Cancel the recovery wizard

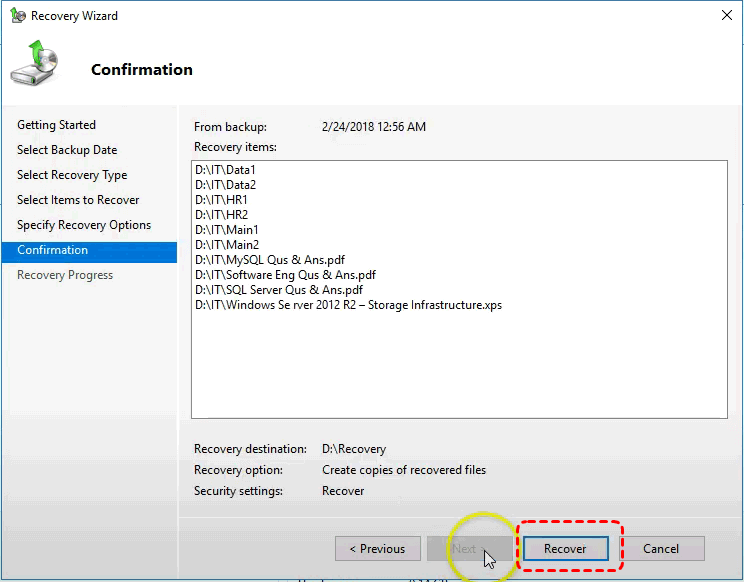pos(661,549)
